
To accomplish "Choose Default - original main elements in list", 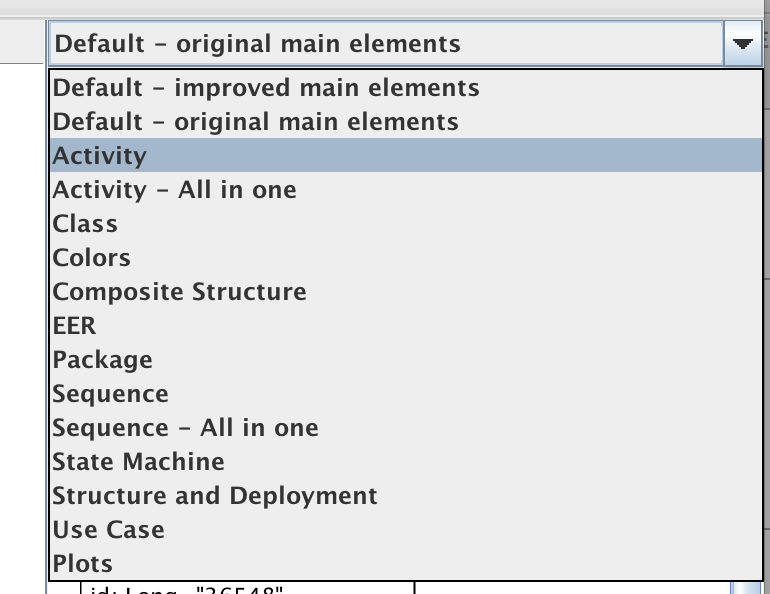I will [406, 122].
